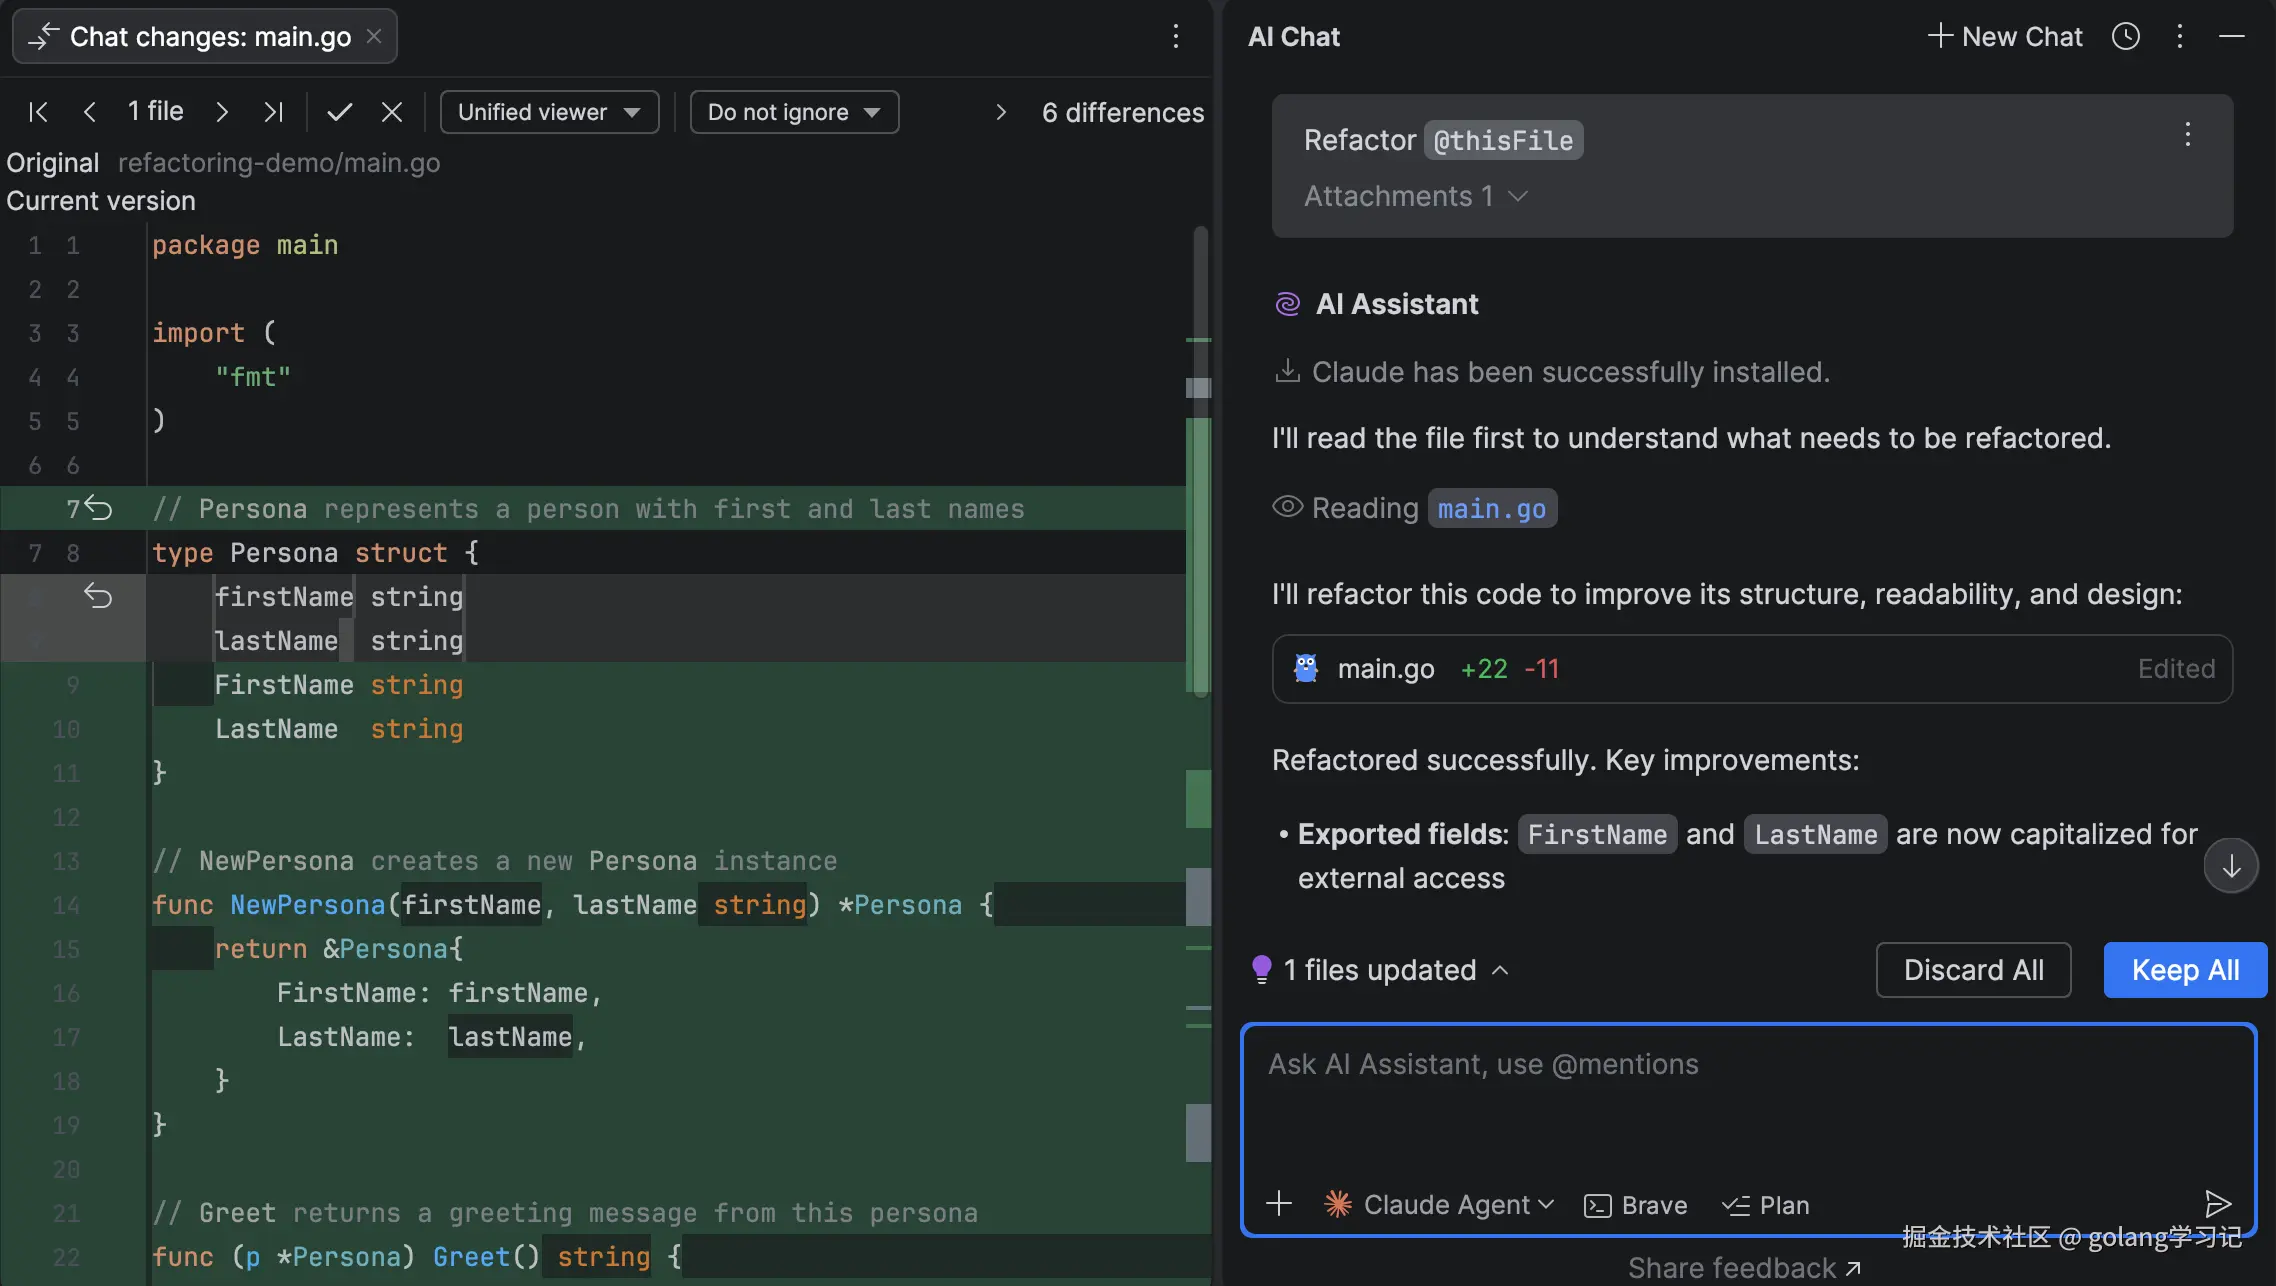Close Chat changes: main.go tab
The width and height of the screenshot is (2276, 1286).
pyautogui.click(x=374, y=37)
